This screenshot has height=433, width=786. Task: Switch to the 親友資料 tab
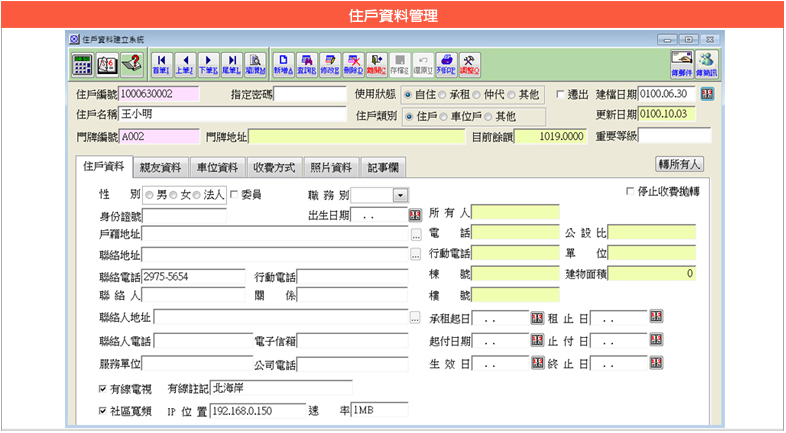pos(160,167)
